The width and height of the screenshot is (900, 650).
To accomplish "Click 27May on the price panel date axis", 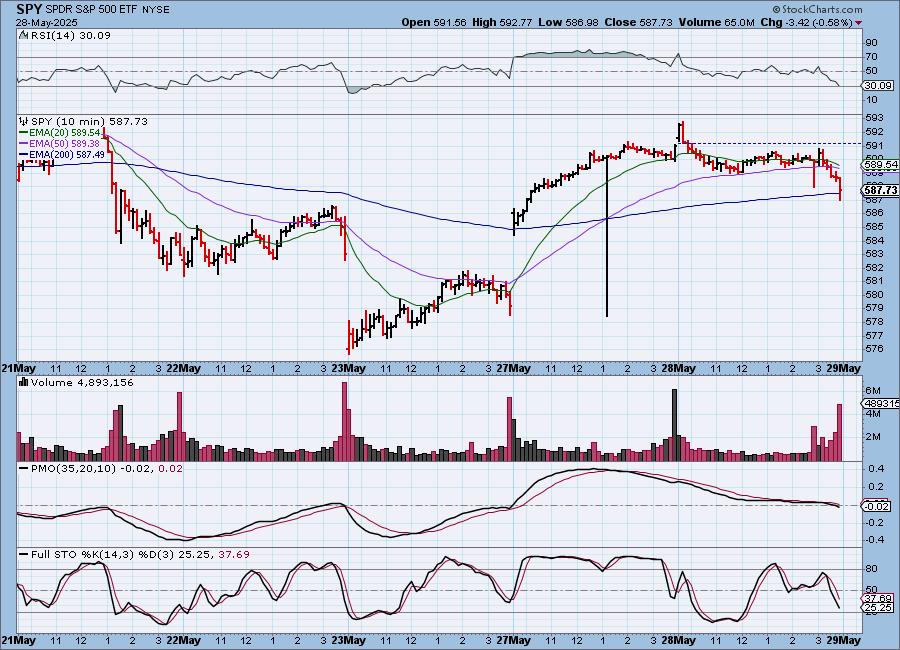I will (x=513, y=369).
